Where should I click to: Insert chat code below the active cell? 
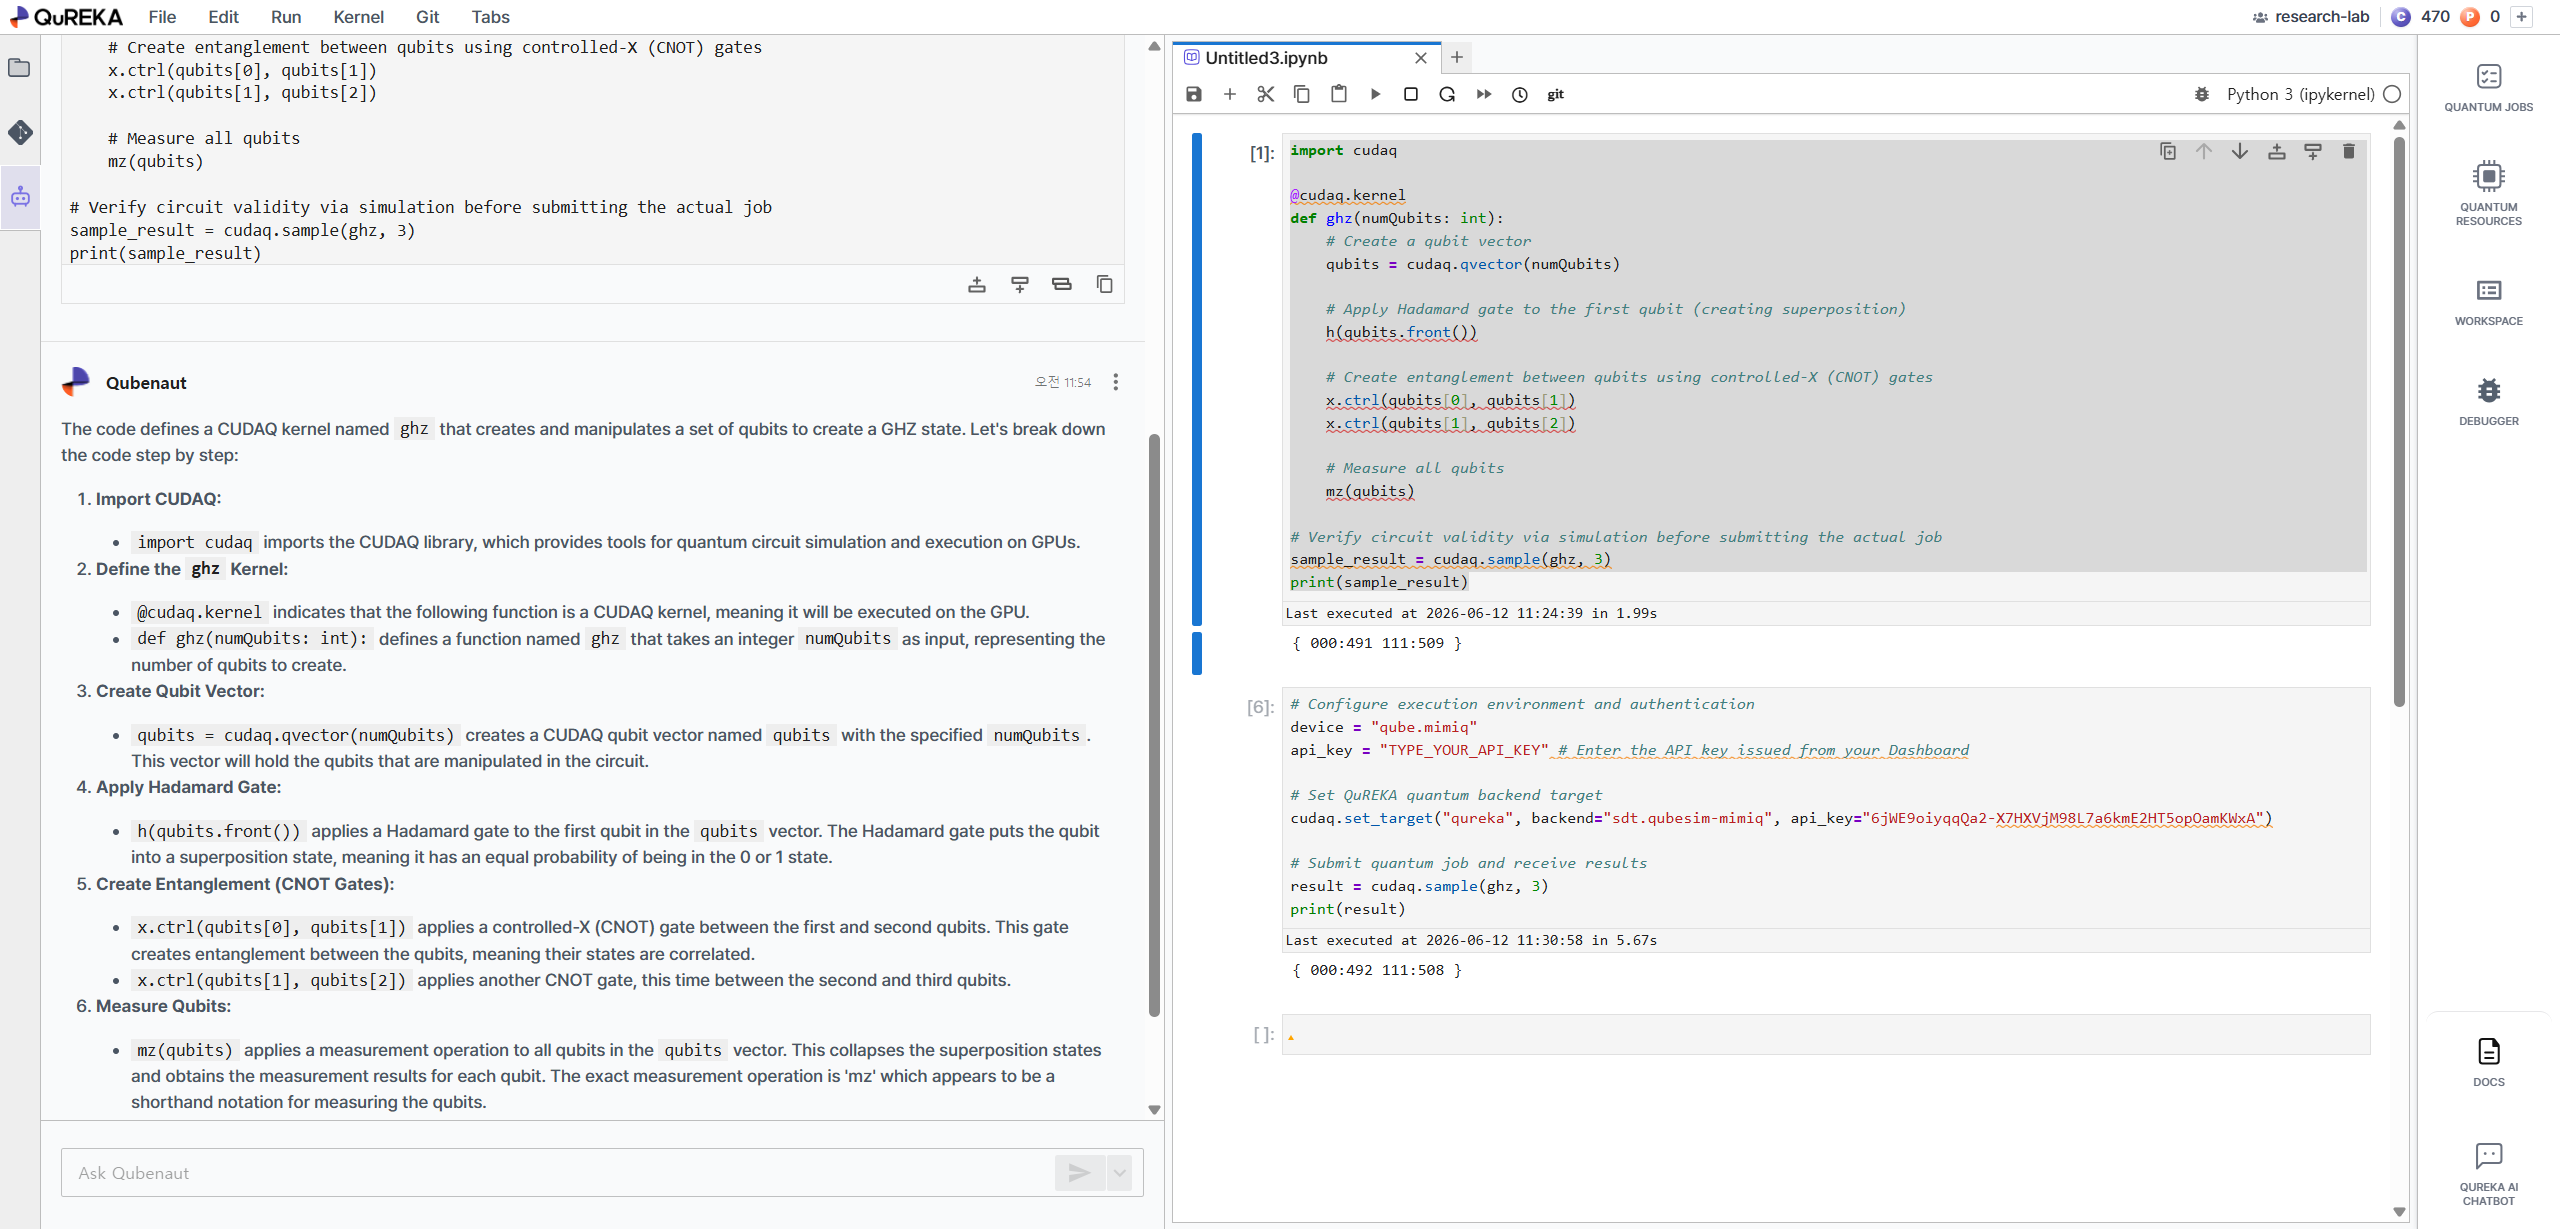point(1020,285)
